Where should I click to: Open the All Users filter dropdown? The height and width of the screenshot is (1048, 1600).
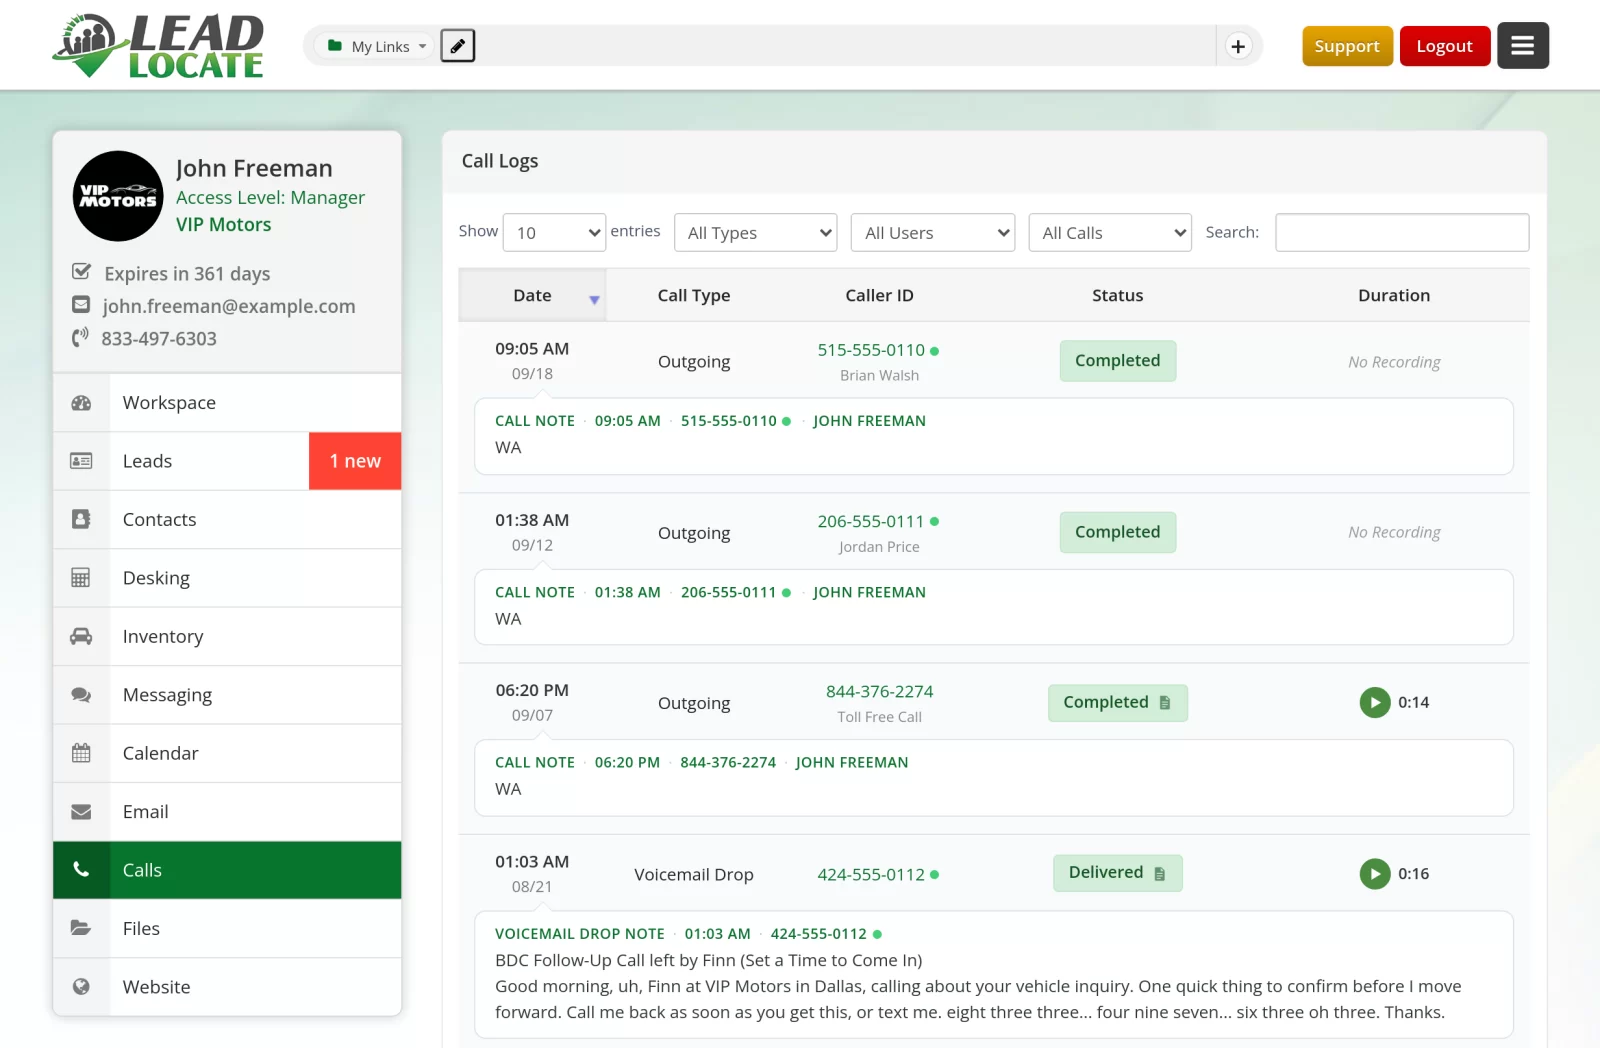coord(933,233)
